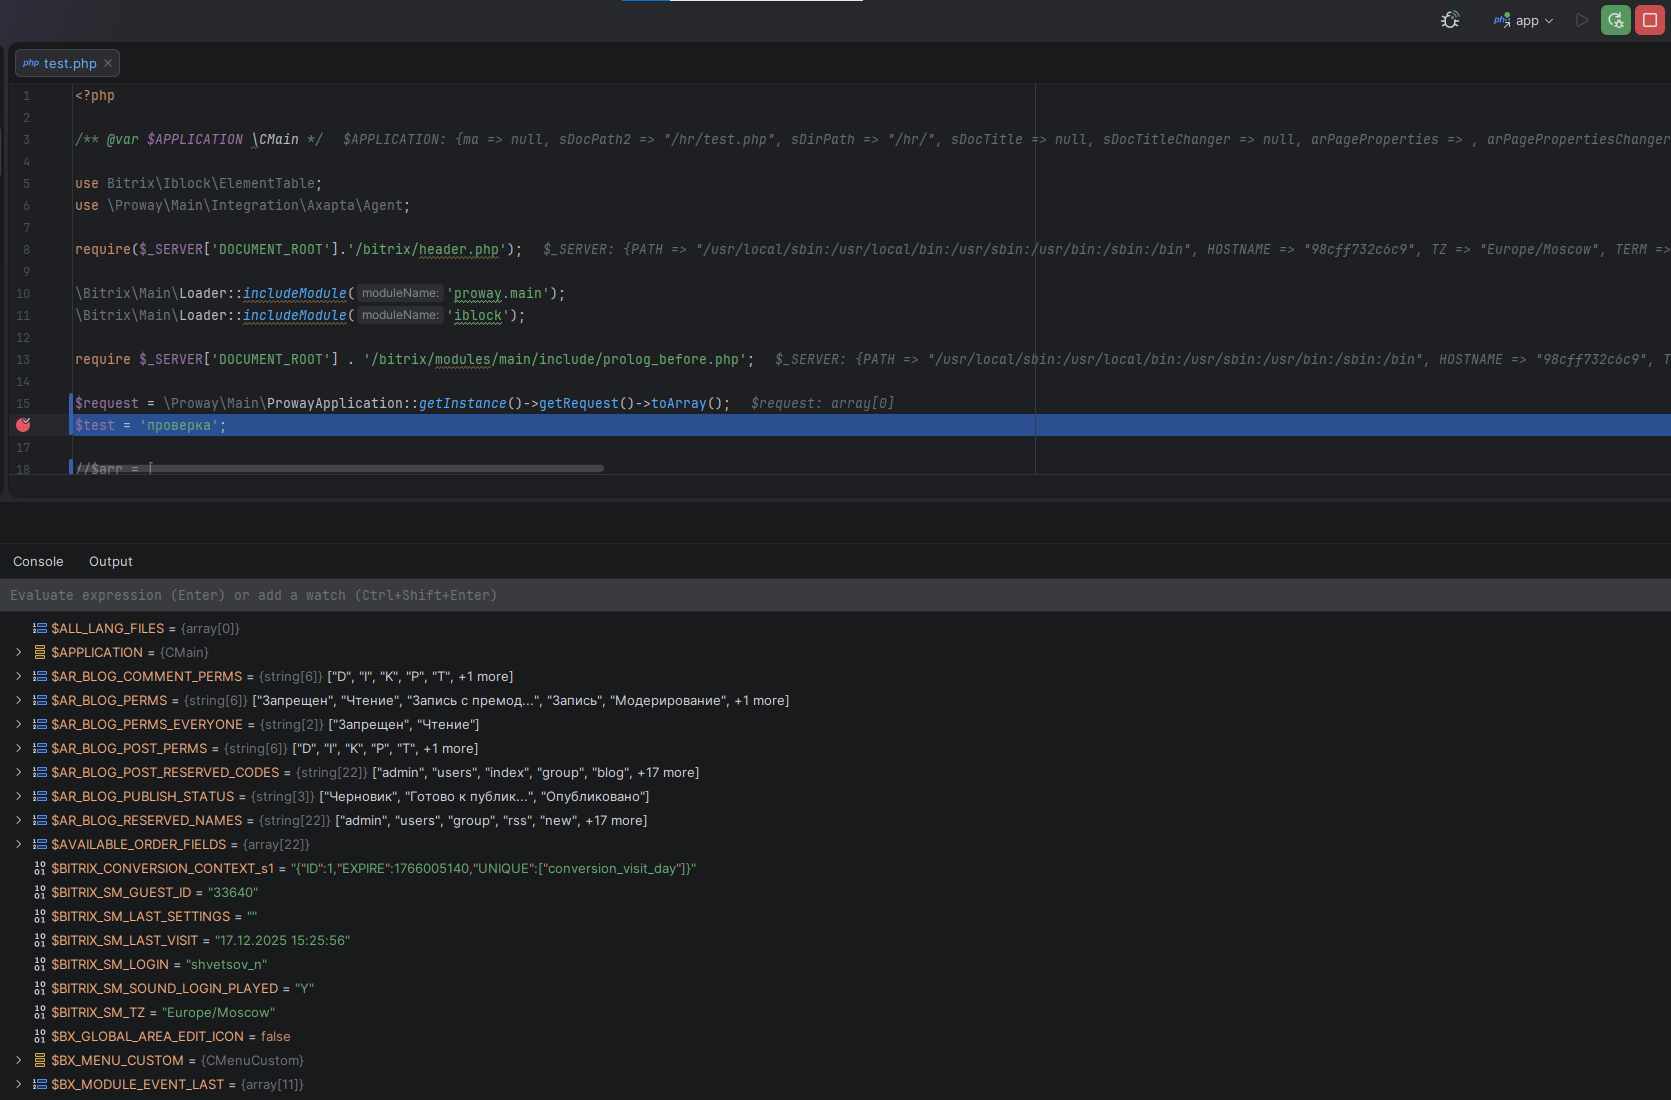
Task: Switch to the Output tab
Action: 110,561
